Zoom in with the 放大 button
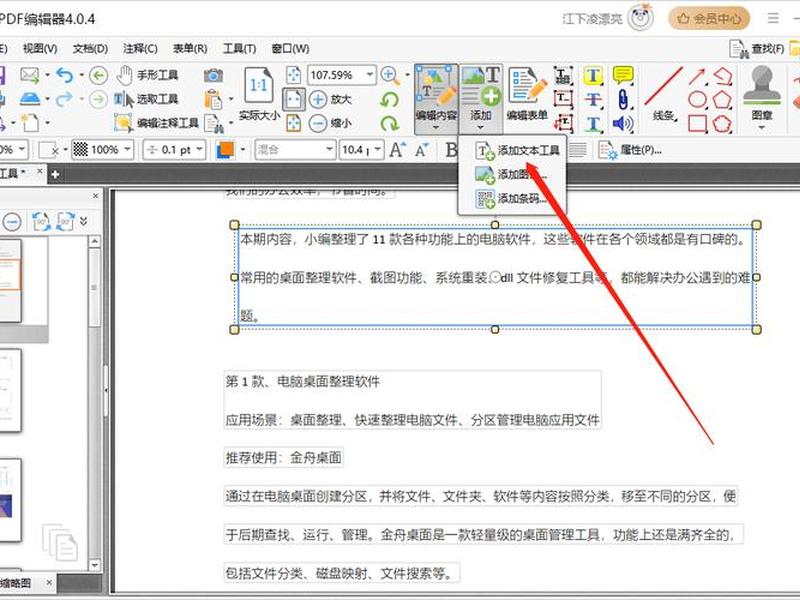The image size is (800, 600). 330,99
